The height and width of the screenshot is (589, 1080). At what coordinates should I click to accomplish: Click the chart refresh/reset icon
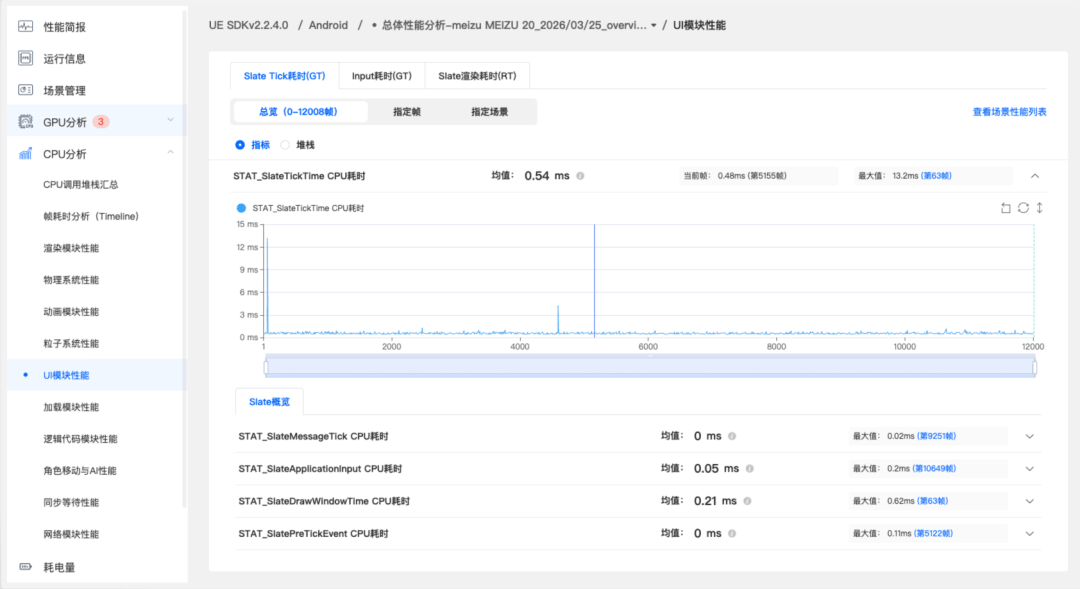[1024, 208]
